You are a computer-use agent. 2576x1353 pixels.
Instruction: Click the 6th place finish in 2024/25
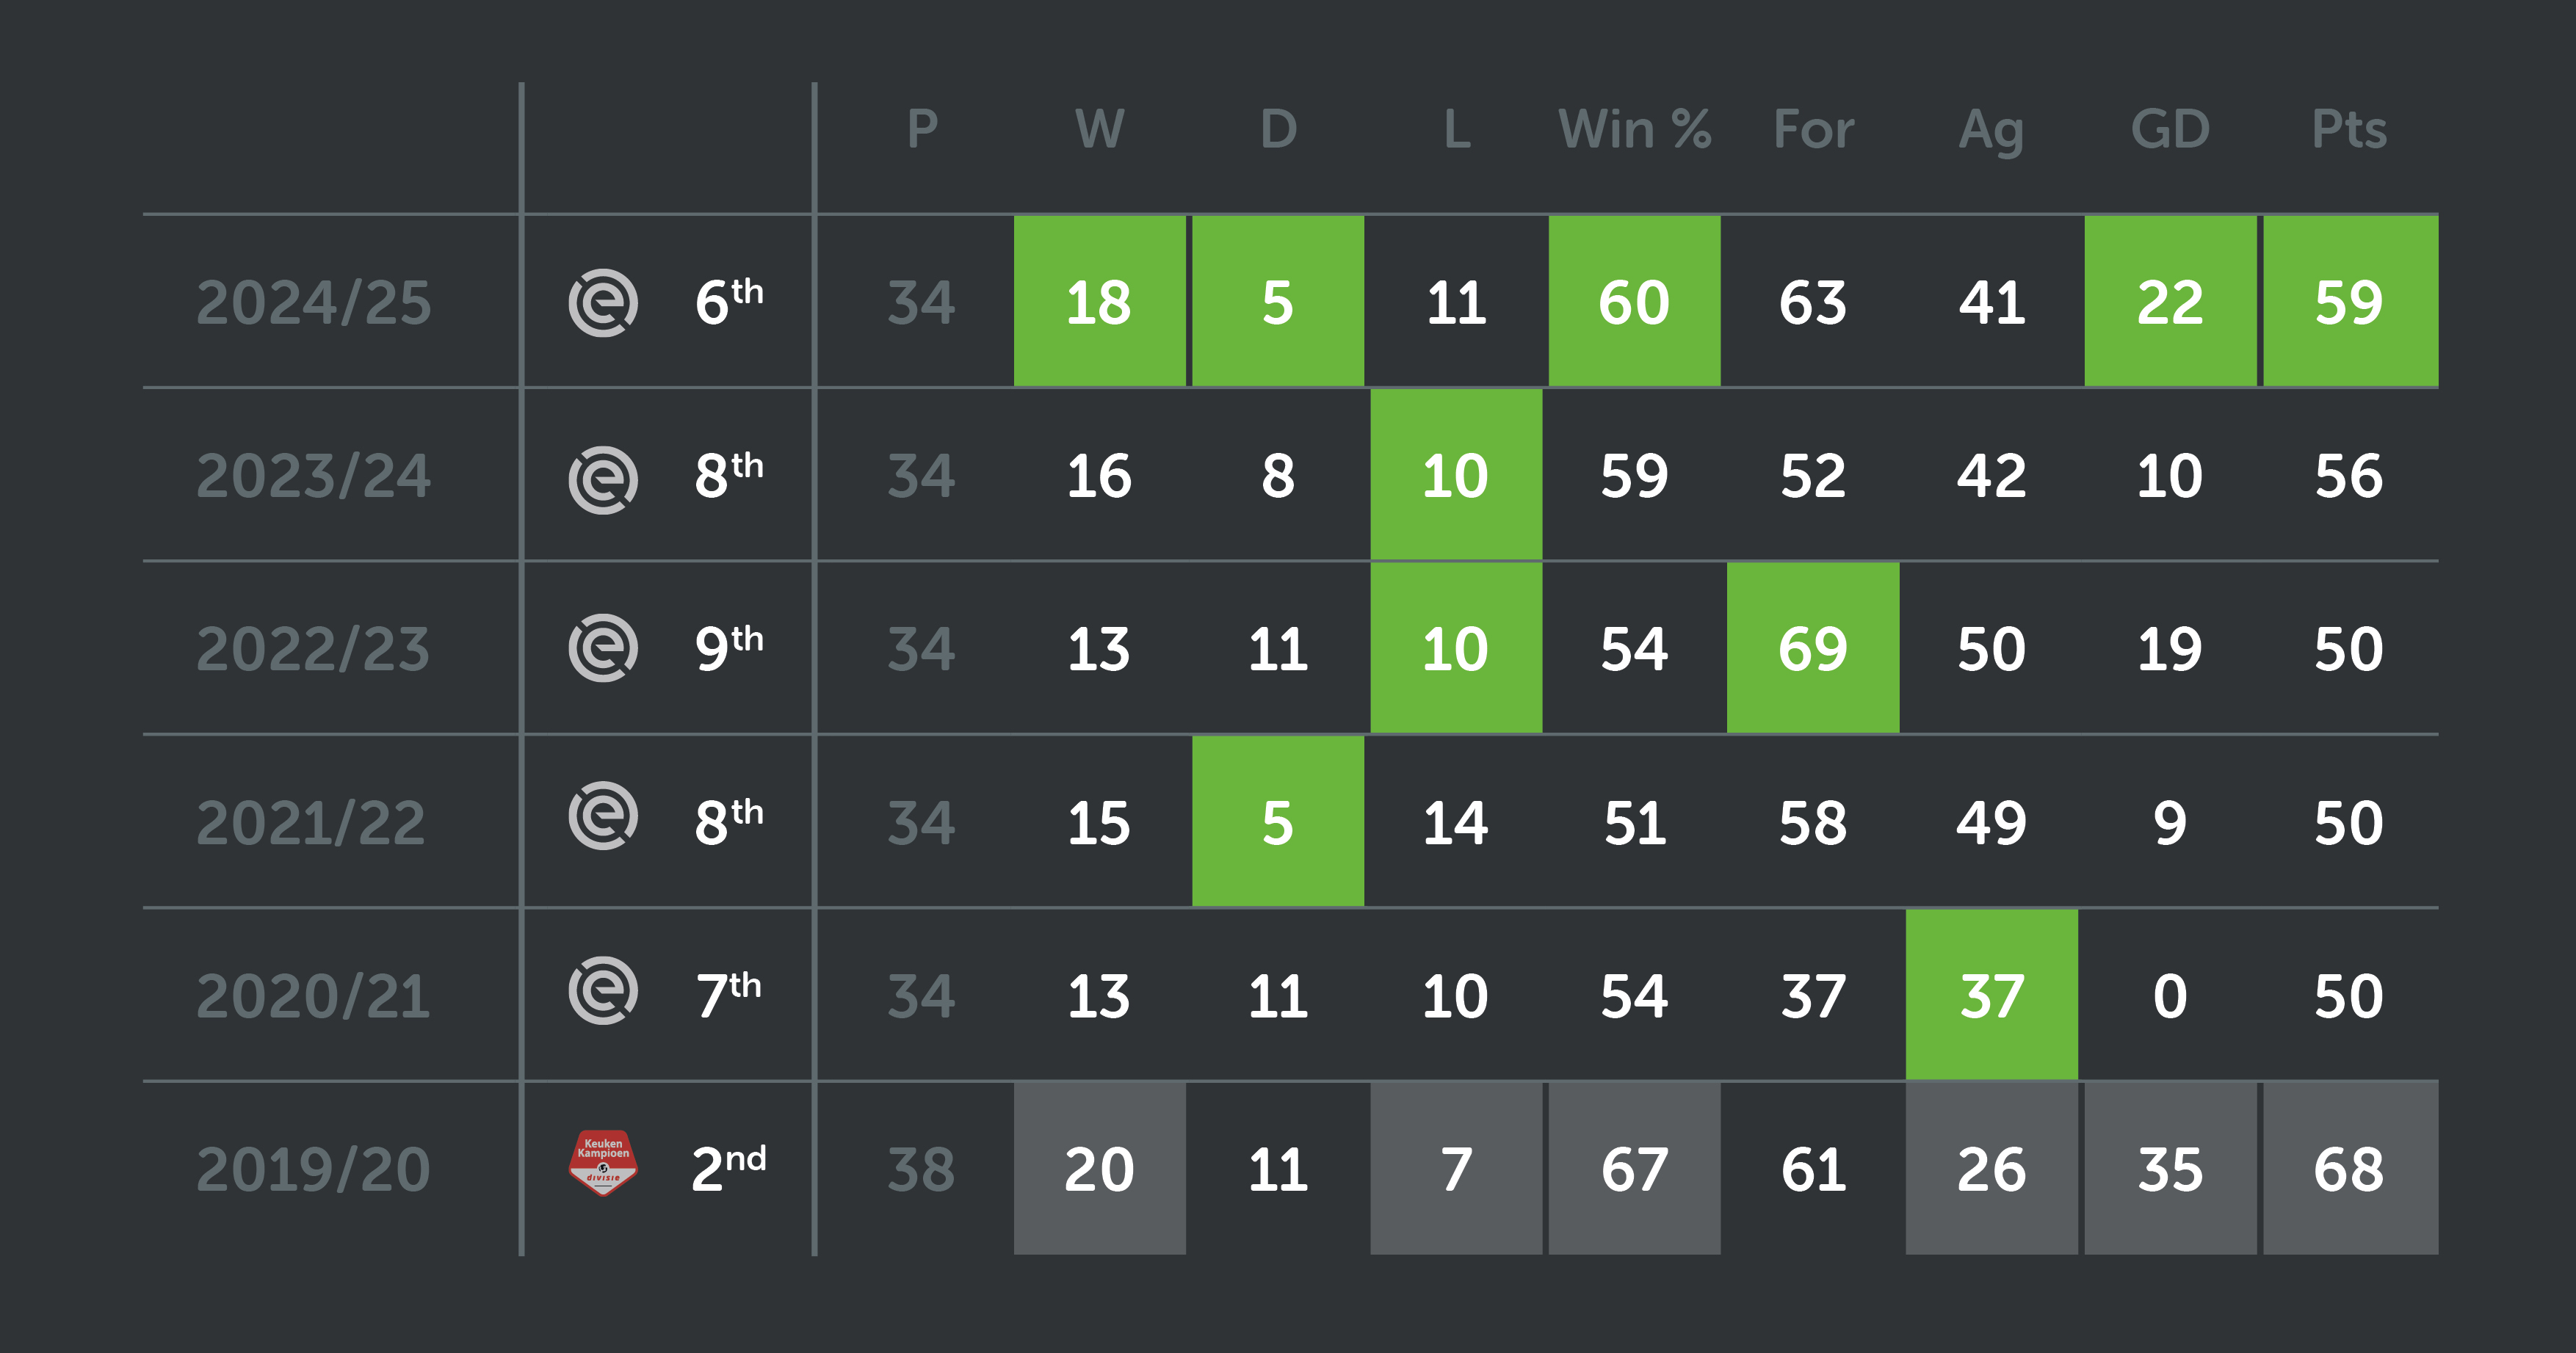[729, 300]
